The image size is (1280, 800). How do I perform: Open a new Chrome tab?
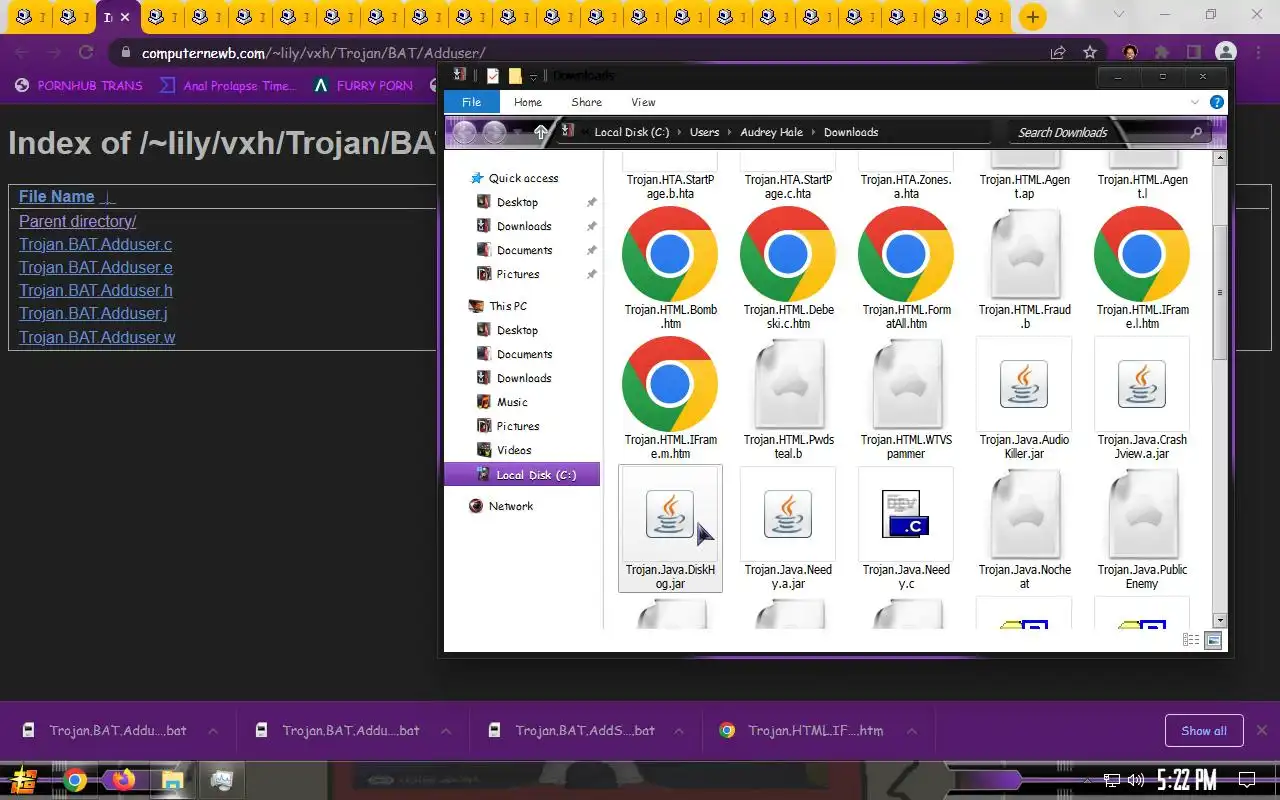[x=1032, y=17]
